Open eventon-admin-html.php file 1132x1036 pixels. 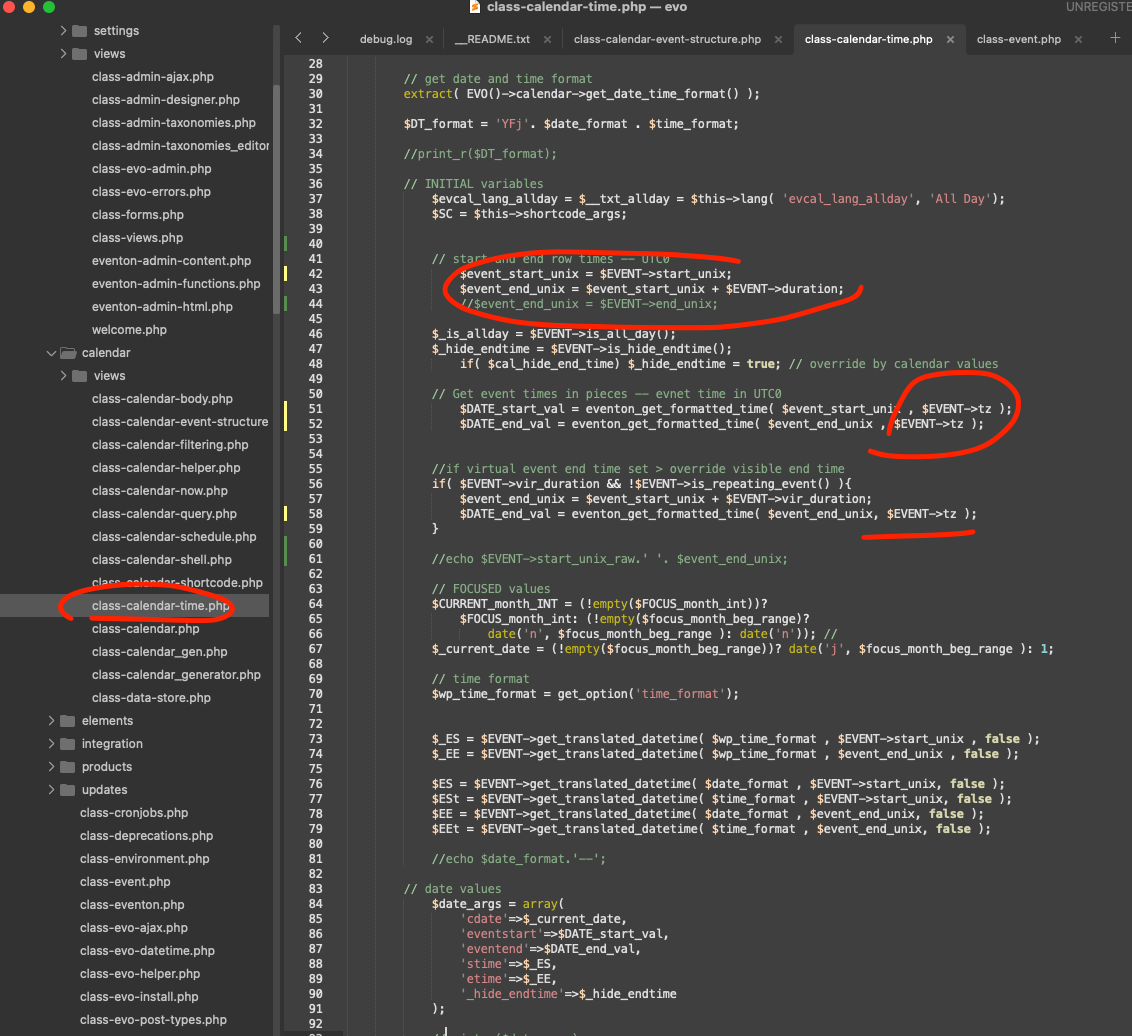(x=162, y=307)
